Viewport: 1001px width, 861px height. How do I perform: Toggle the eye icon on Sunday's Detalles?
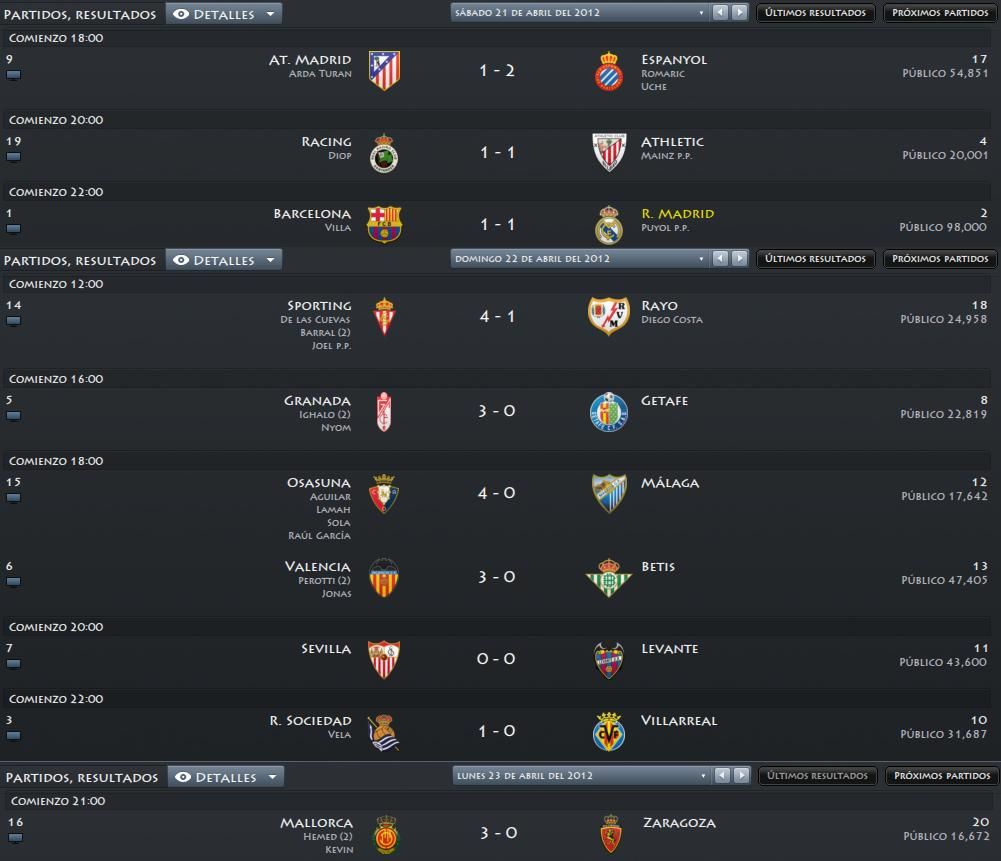(x=181, y=260)
